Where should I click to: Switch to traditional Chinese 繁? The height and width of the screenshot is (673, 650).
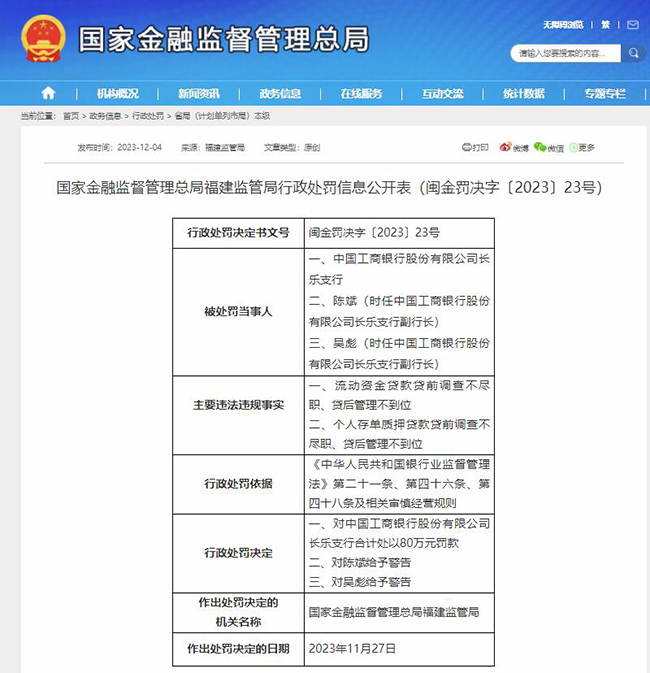tap(605, 25)
